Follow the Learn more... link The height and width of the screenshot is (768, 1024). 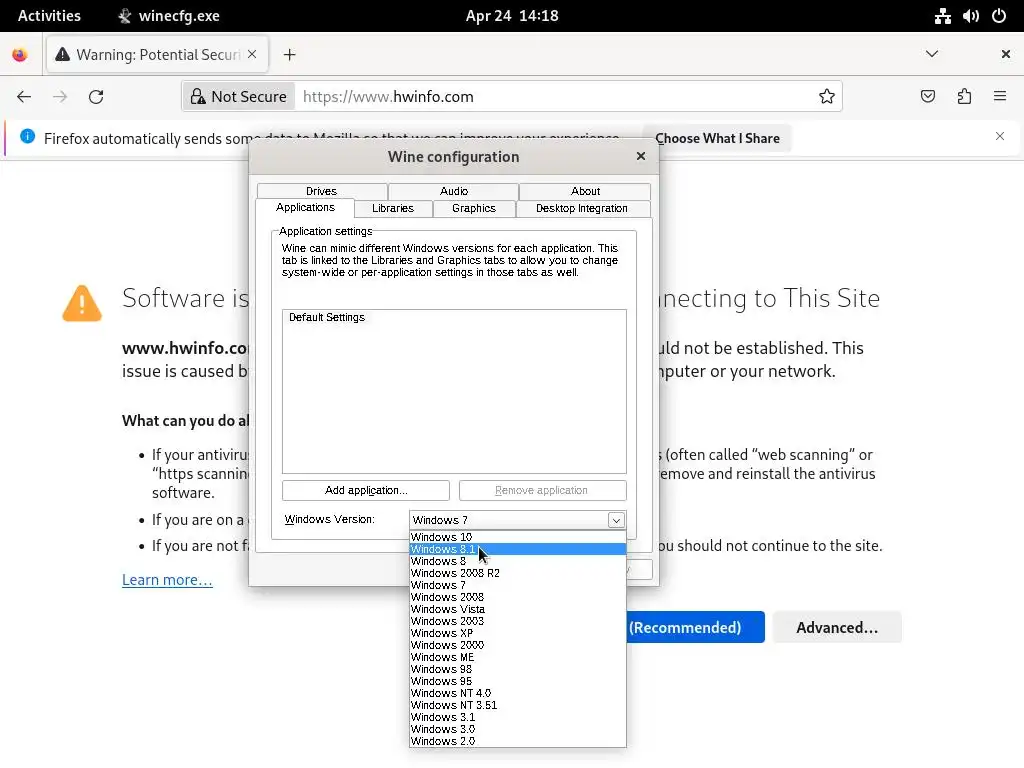click(x=167, y=580)
